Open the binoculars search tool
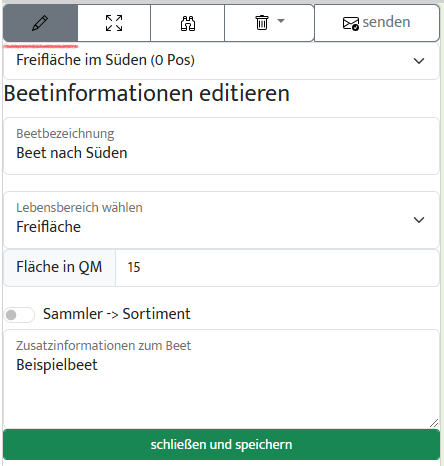The image size is (444, 466). pyautogui.click(x=188, y=23)
